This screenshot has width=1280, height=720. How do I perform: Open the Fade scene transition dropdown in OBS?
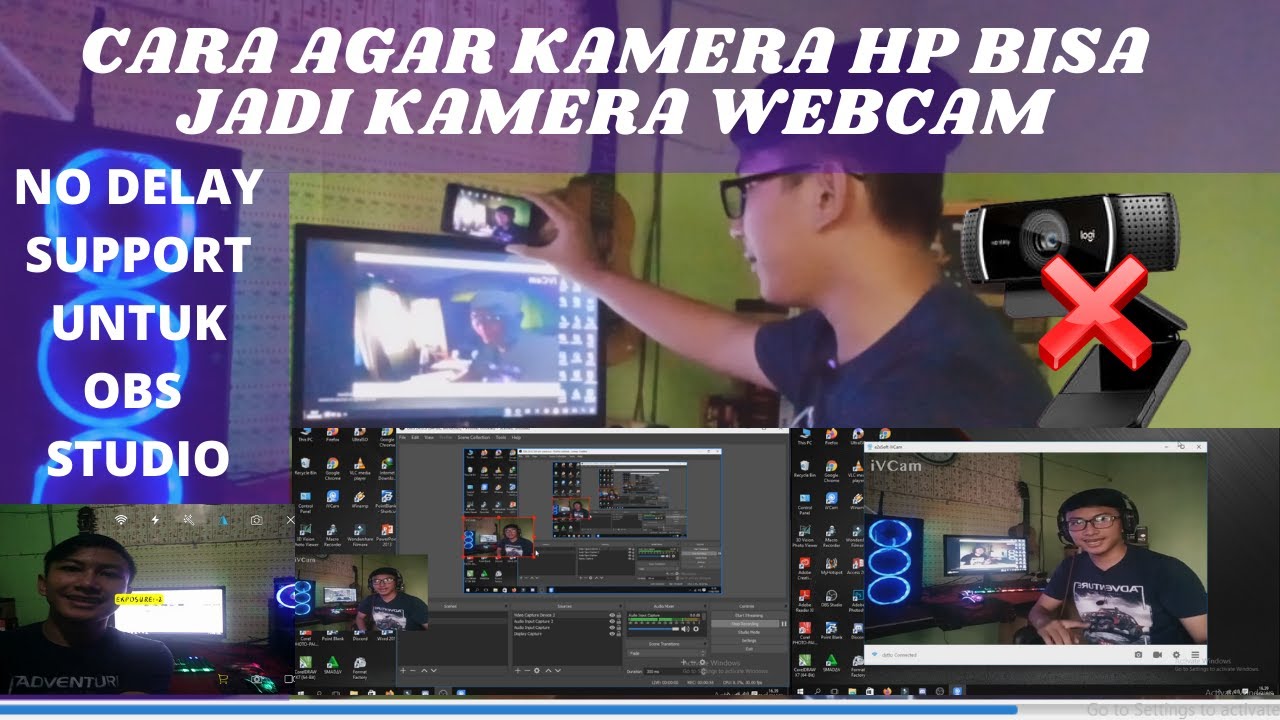666,653
